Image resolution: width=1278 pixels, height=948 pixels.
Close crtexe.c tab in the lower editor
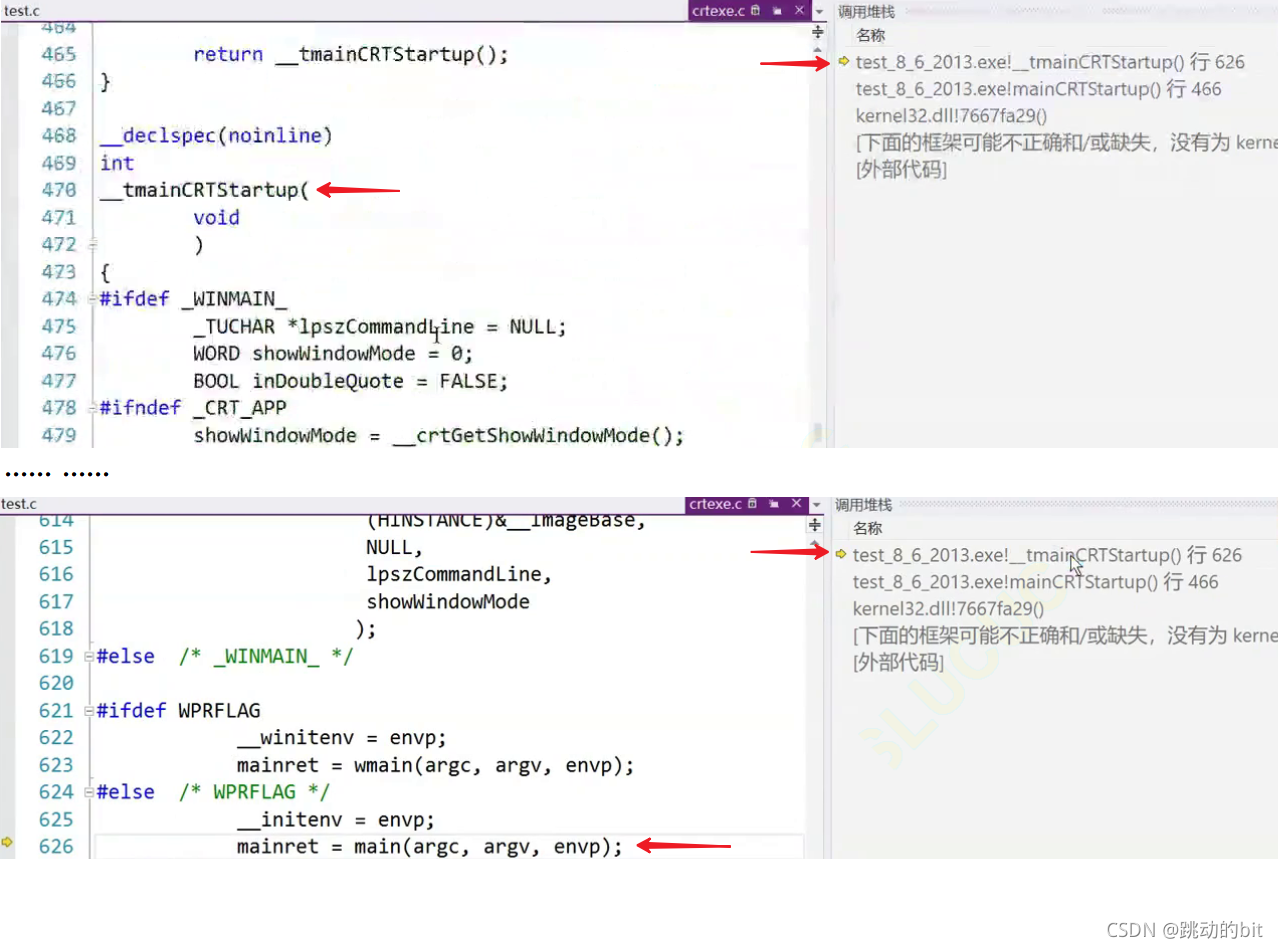pyautogui.click(x=797, y=504)
